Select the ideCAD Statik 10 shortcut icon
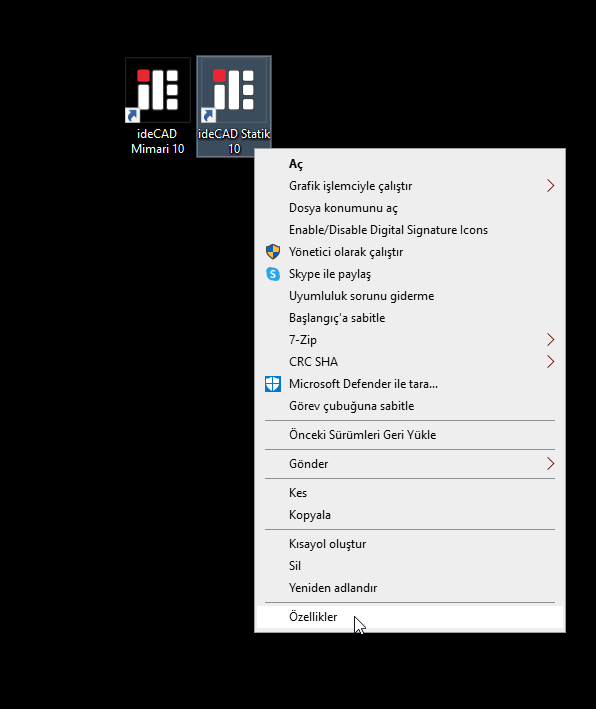The height and width of the screenshot is (709, 596). click(234, 107)
